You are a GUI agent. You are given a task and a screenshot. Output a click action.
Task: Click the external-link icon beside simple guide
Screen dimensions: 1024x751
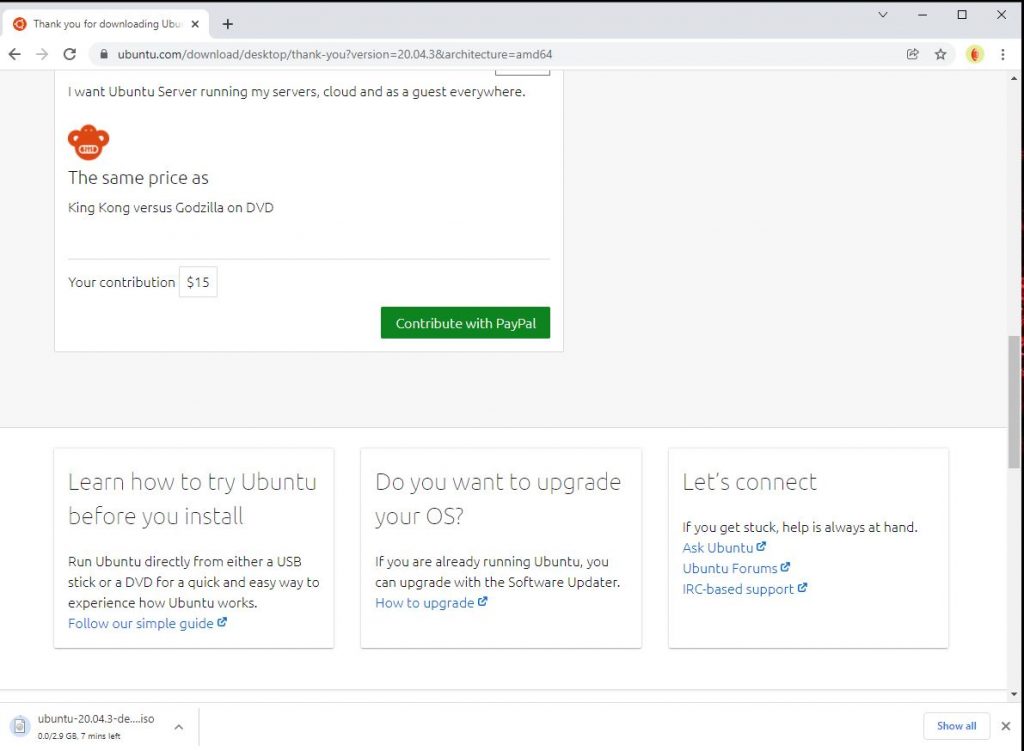point(222,622)
